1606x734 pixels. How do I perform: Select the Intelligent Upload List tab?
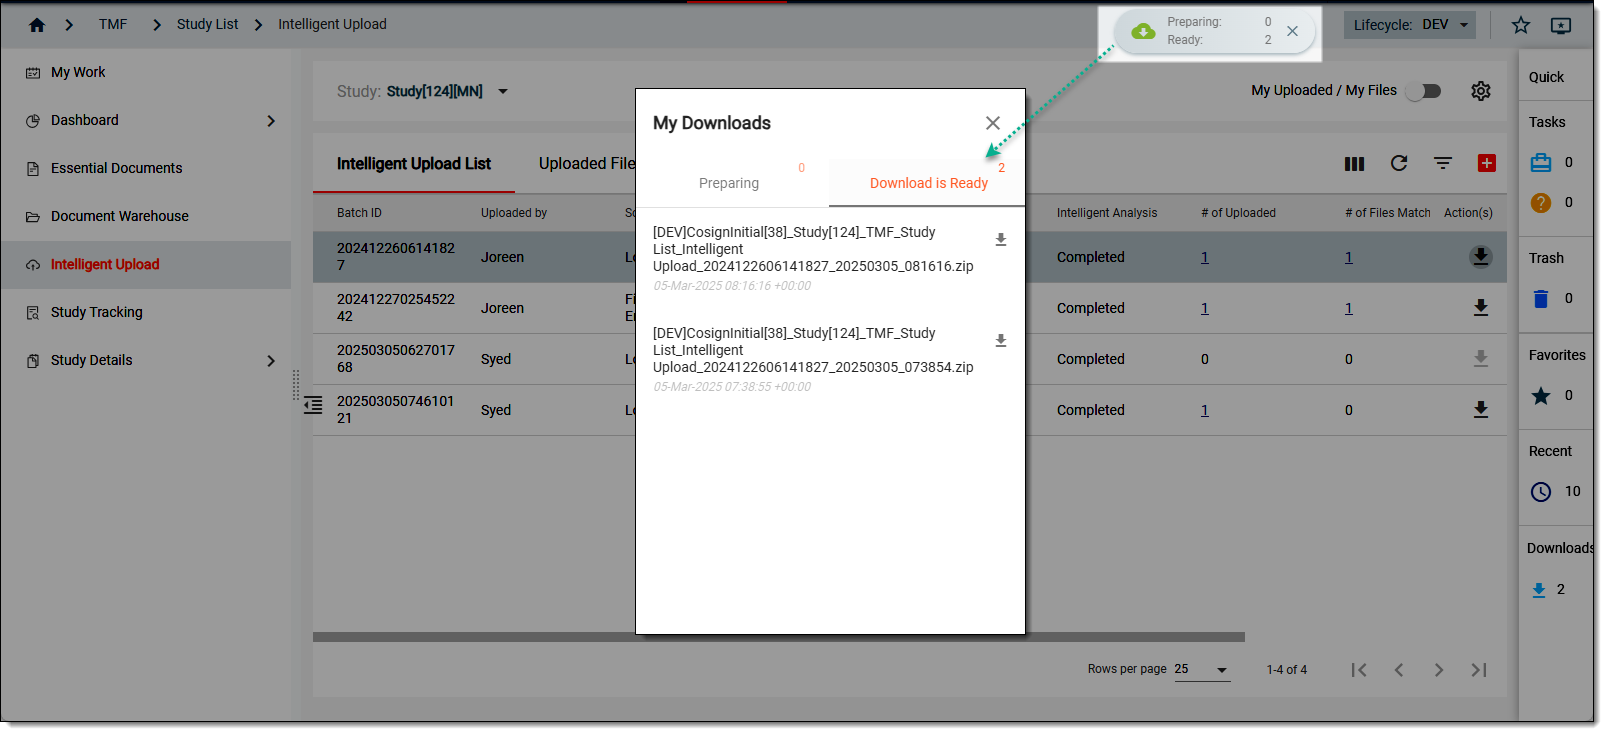coord(414,164)
